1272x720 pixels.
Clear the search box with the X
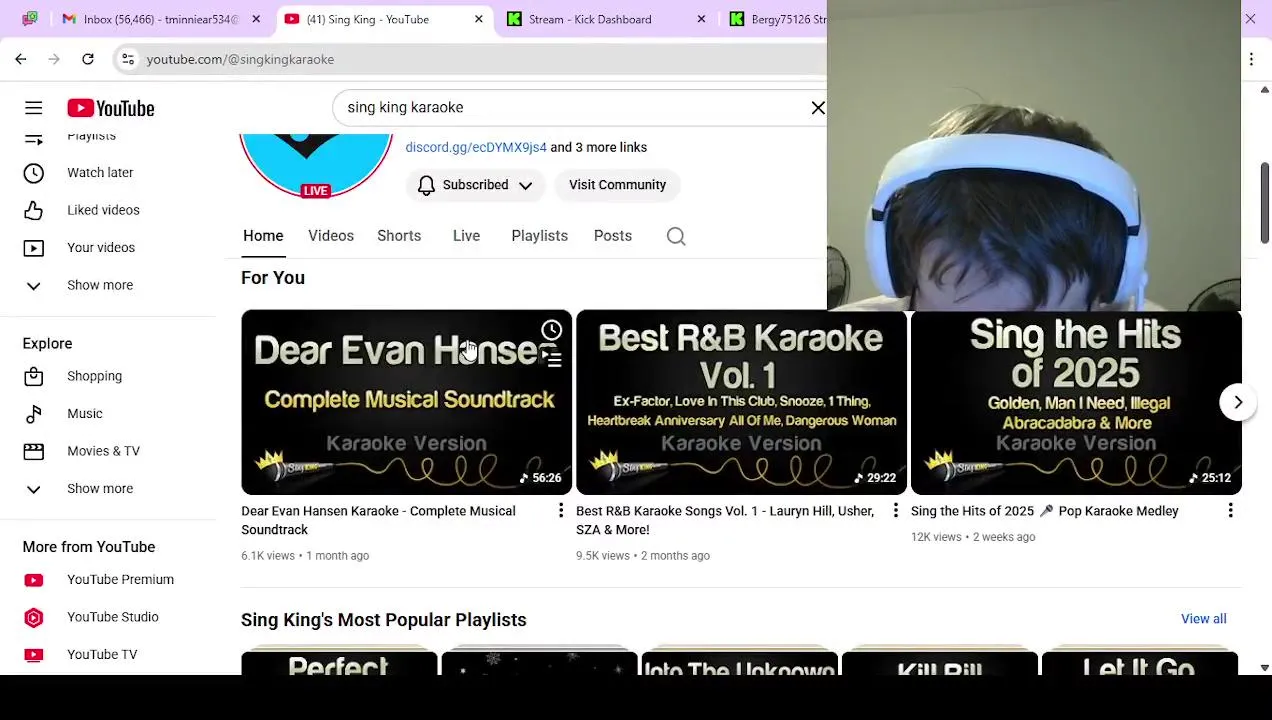click(818, 107)
